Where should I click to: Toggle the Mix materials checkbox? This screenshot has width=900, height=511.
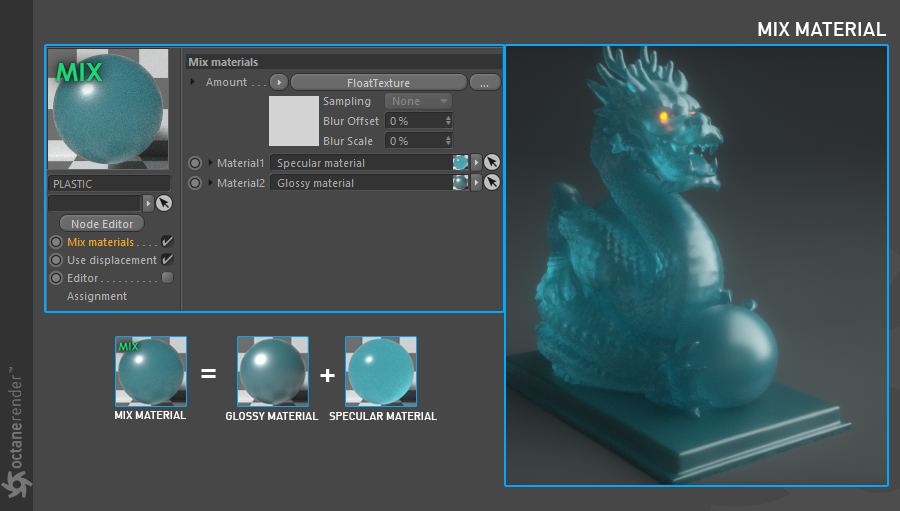point(167,241)
